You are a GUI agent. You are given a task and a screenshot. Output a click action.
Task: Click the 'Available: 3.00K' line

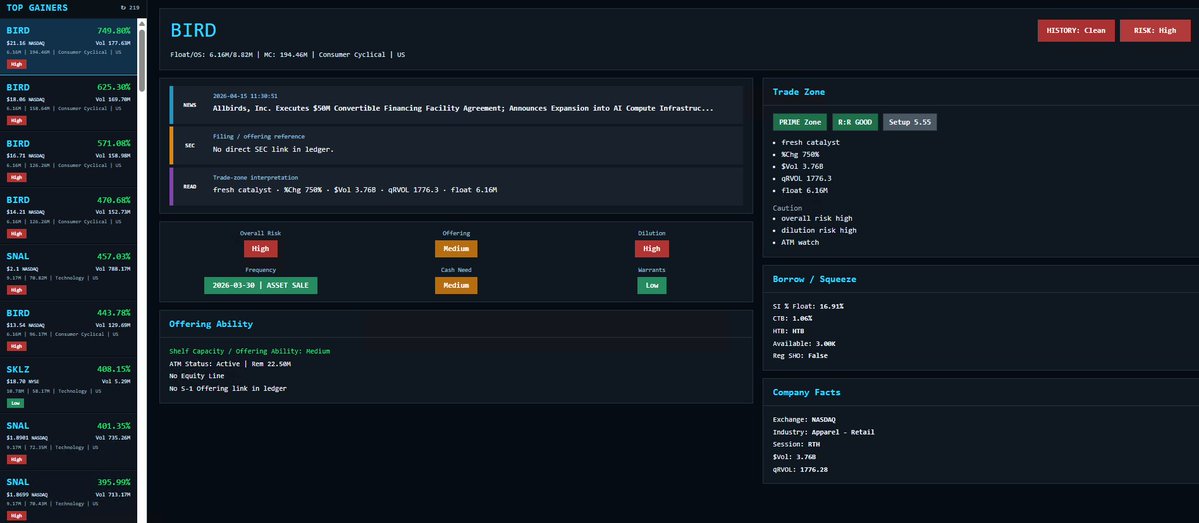[804, 343]
